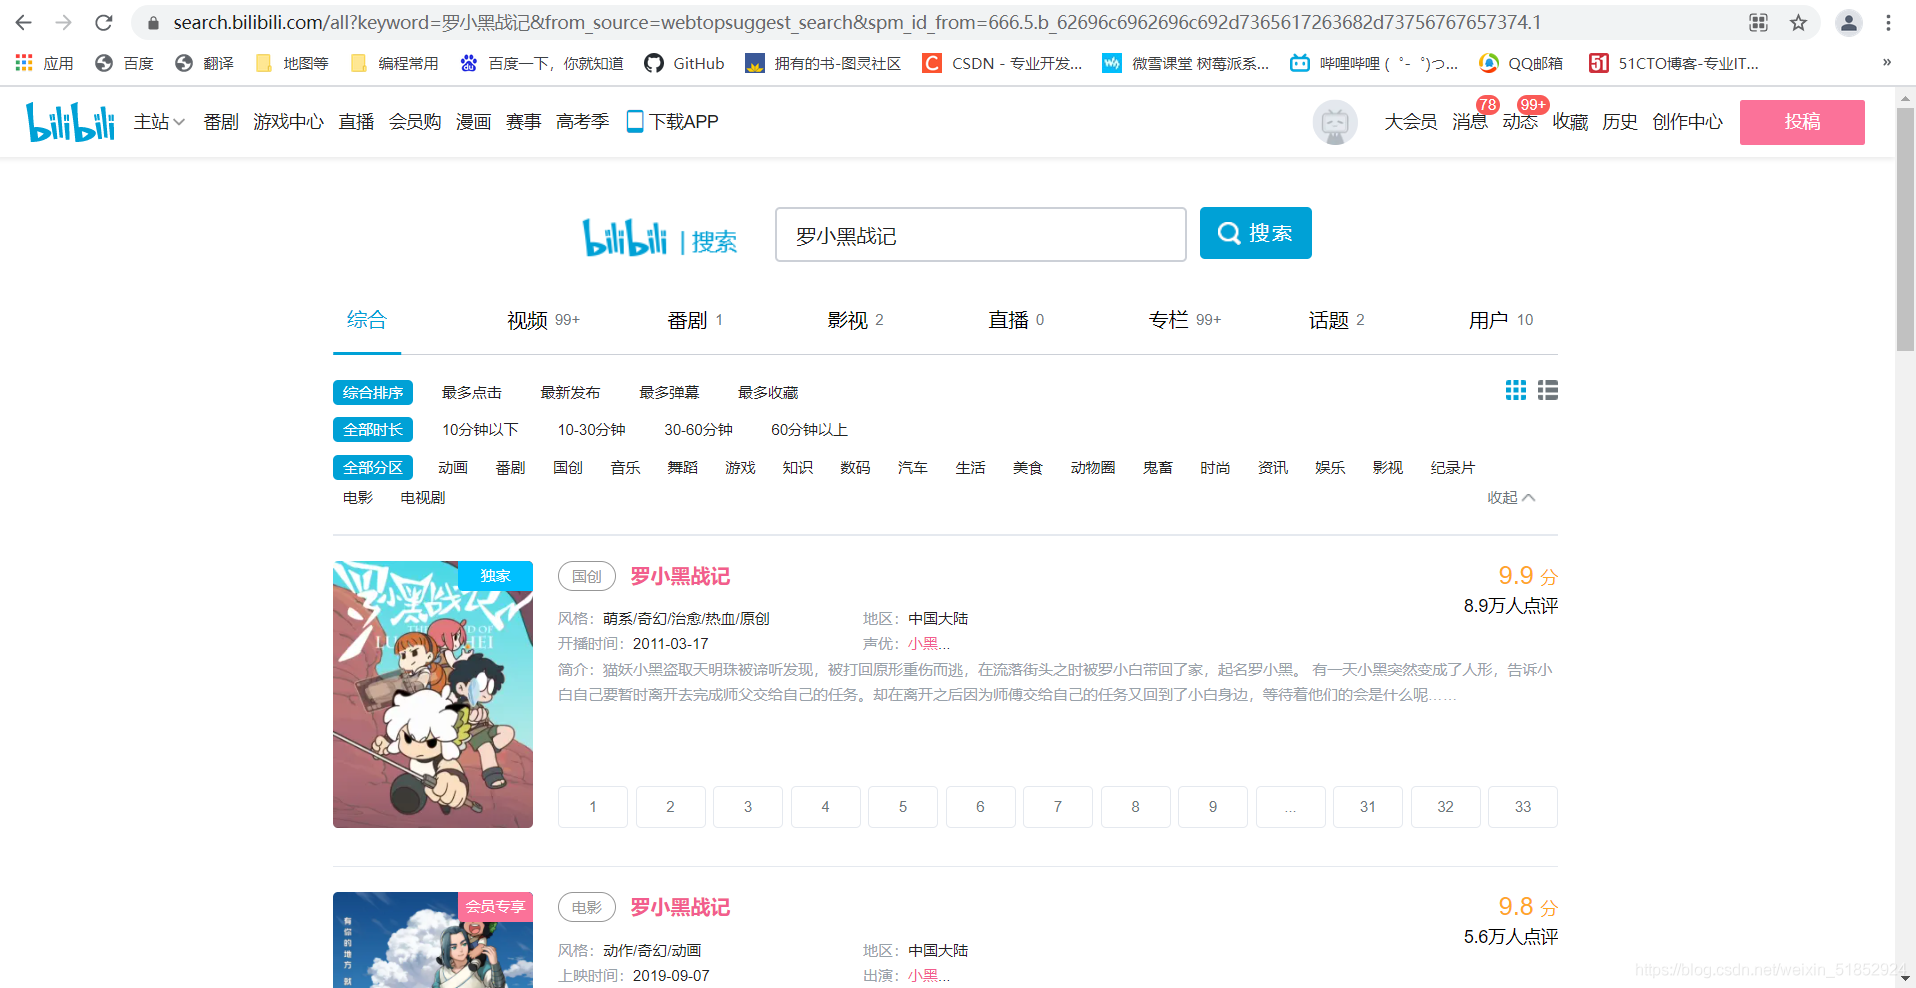Filter category to 电视剧
Image resolution: width=1916 pixels, height=988 pixels.
pyautogui.click(x=422, y=498)
